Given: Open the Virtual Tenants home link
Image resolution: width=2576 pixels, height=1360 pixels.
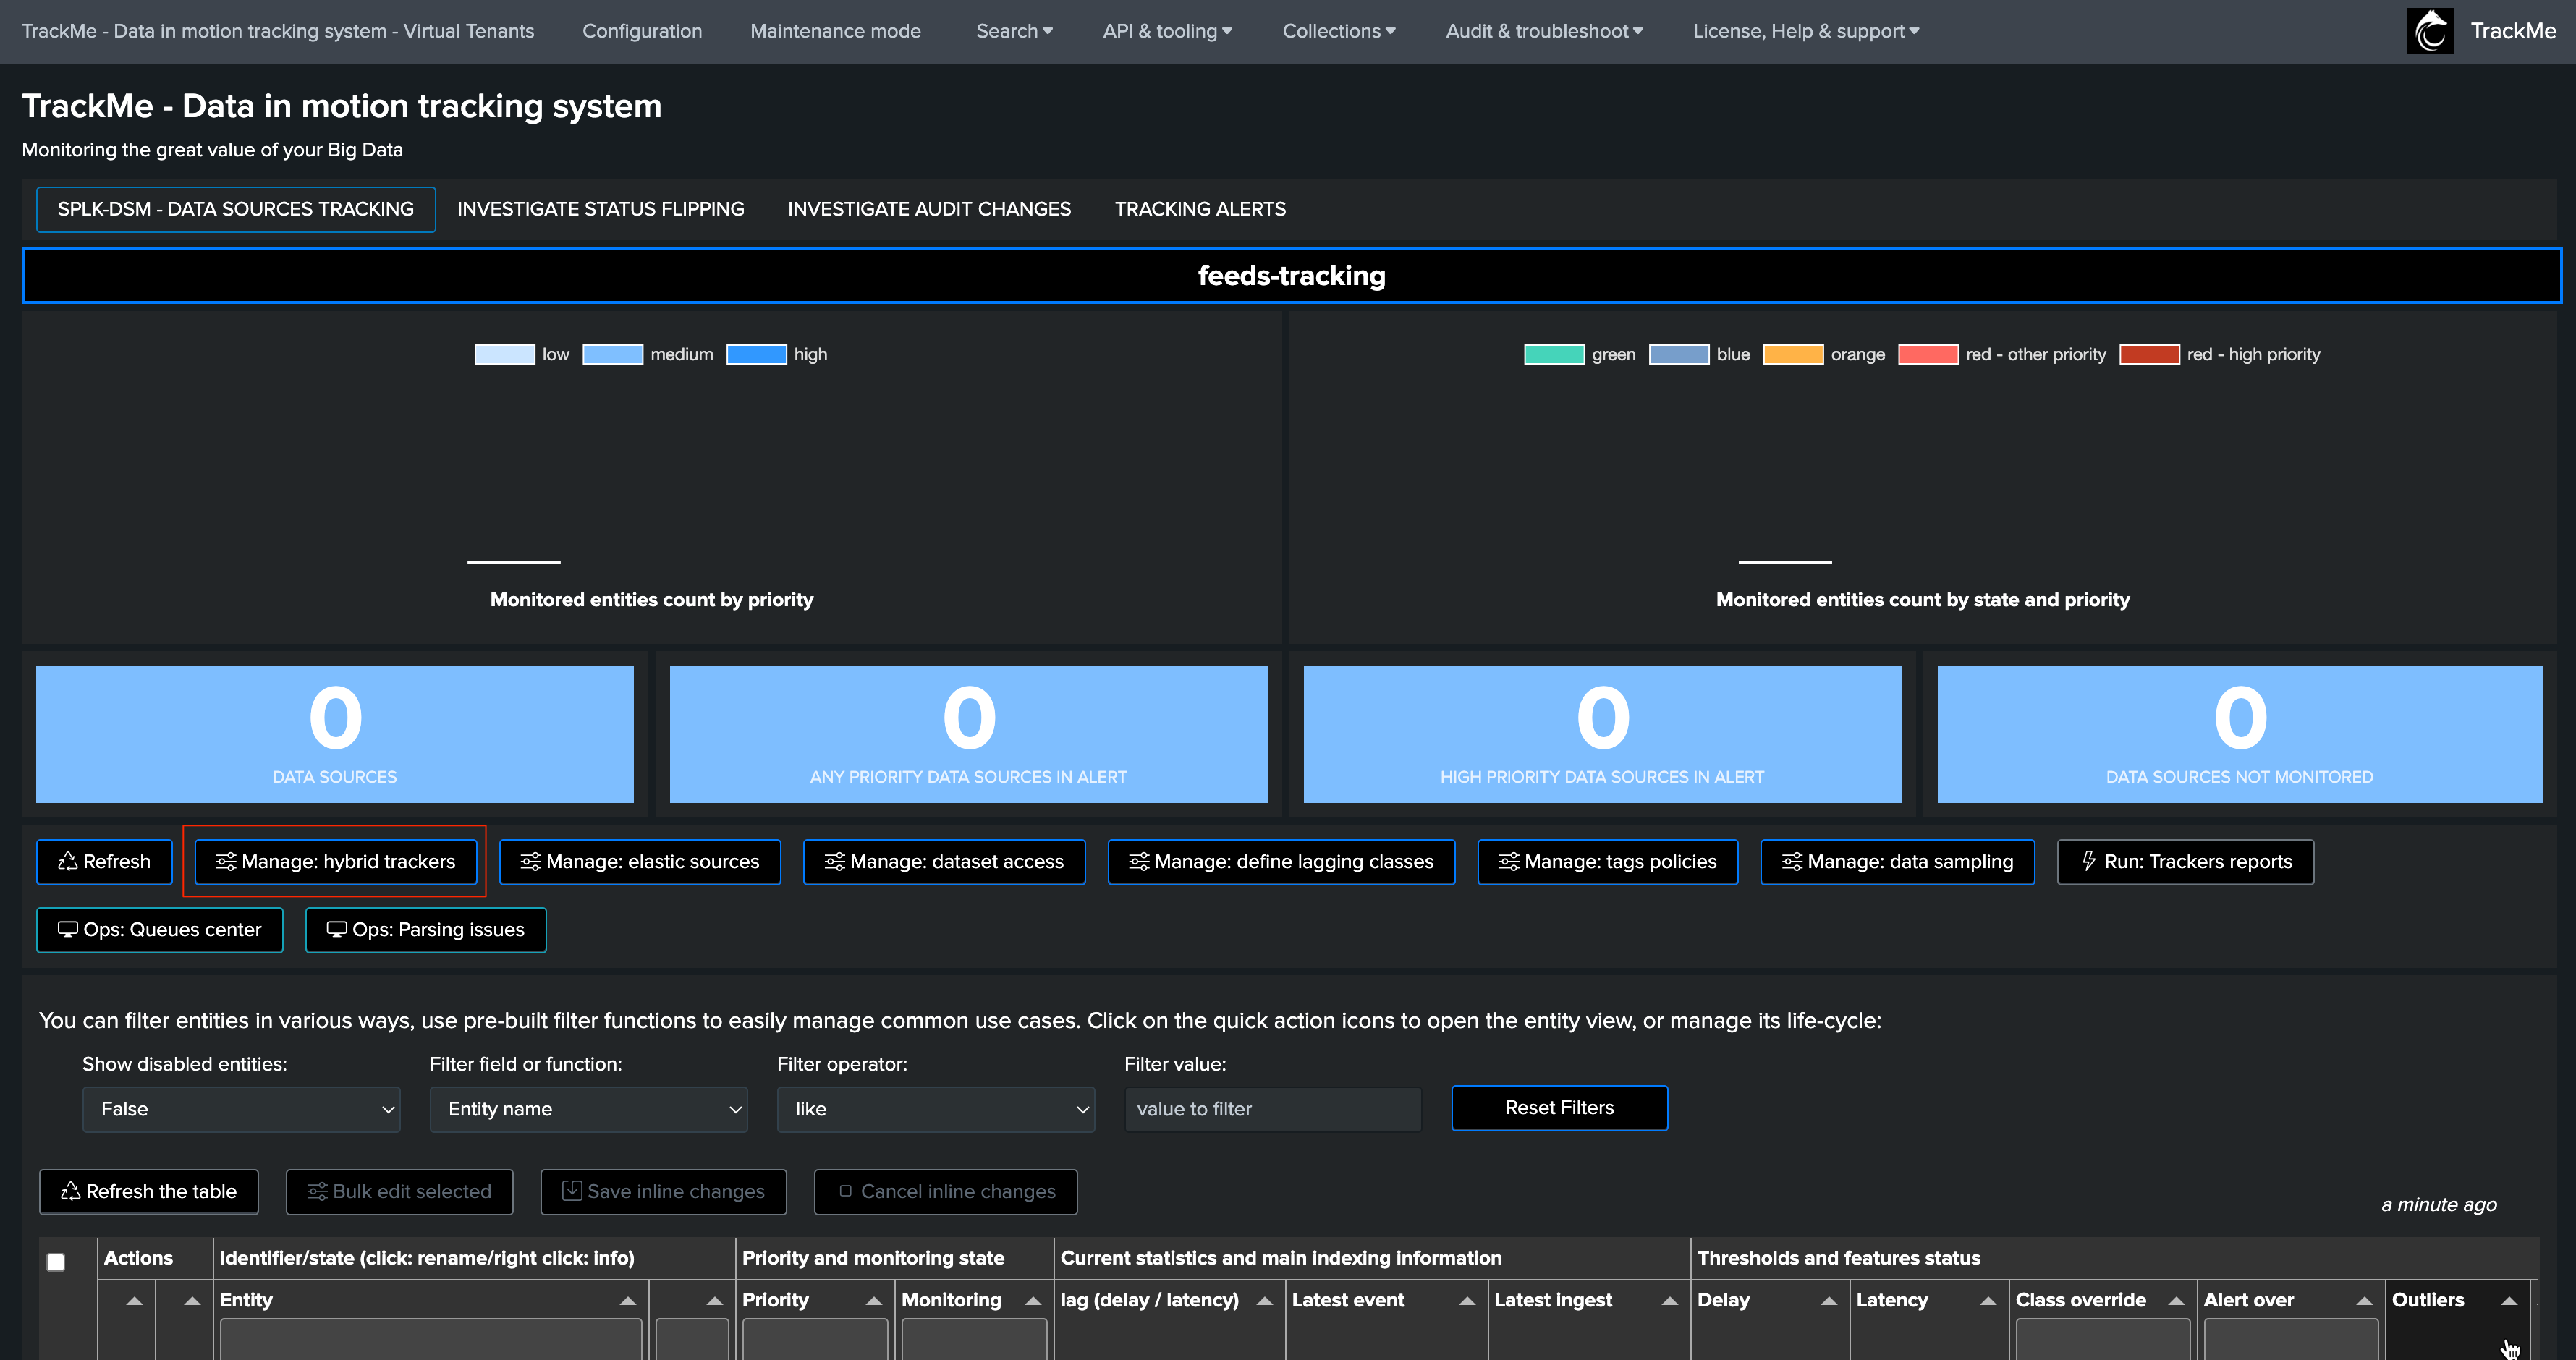Looking at the screenshot, I should pos(278,31).
